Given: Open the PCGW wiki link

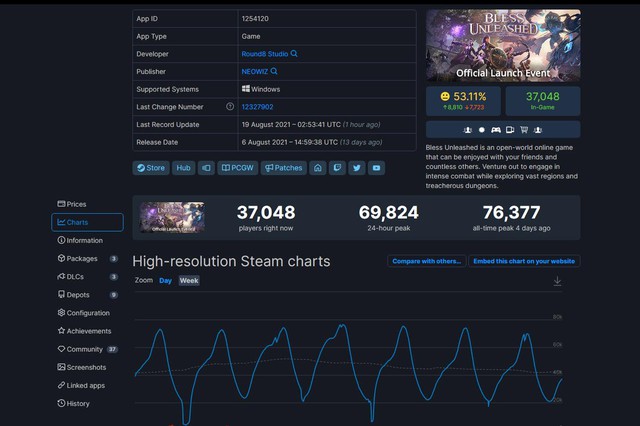Looking at the screenshot, I should (x=238, y=168).
